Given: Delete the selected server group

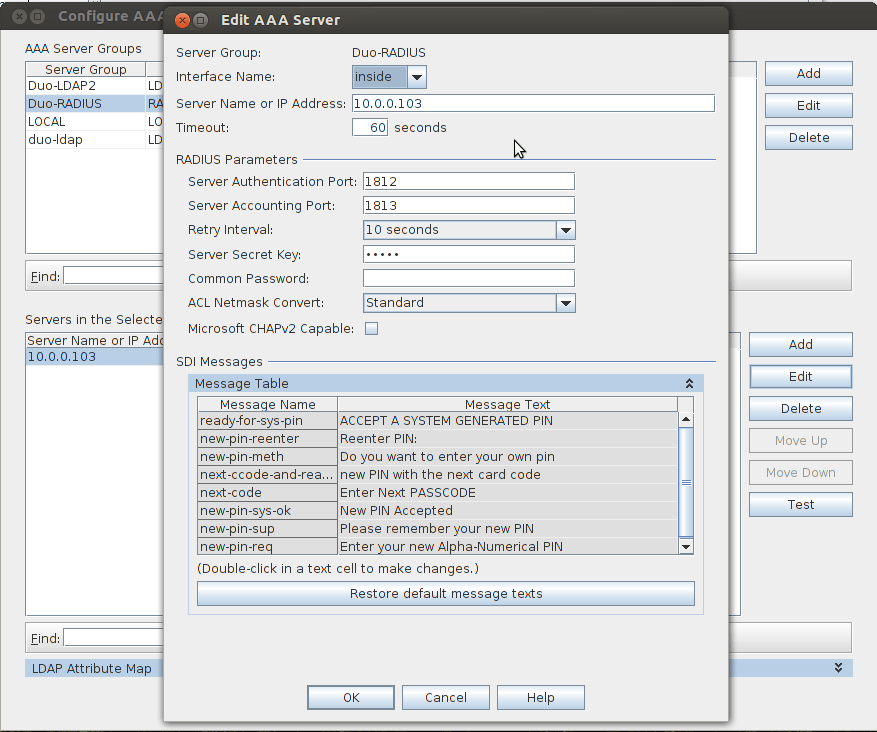Looking at the screenshot, I should click(x=808, y=137).
